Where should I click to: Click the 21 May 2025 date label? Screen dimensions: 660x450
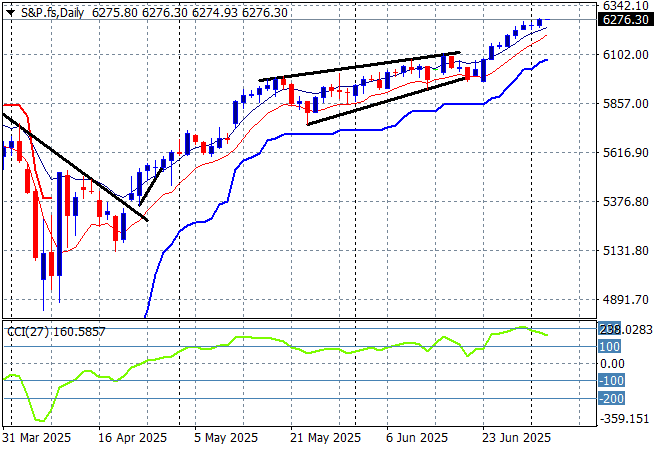point(325,438)
